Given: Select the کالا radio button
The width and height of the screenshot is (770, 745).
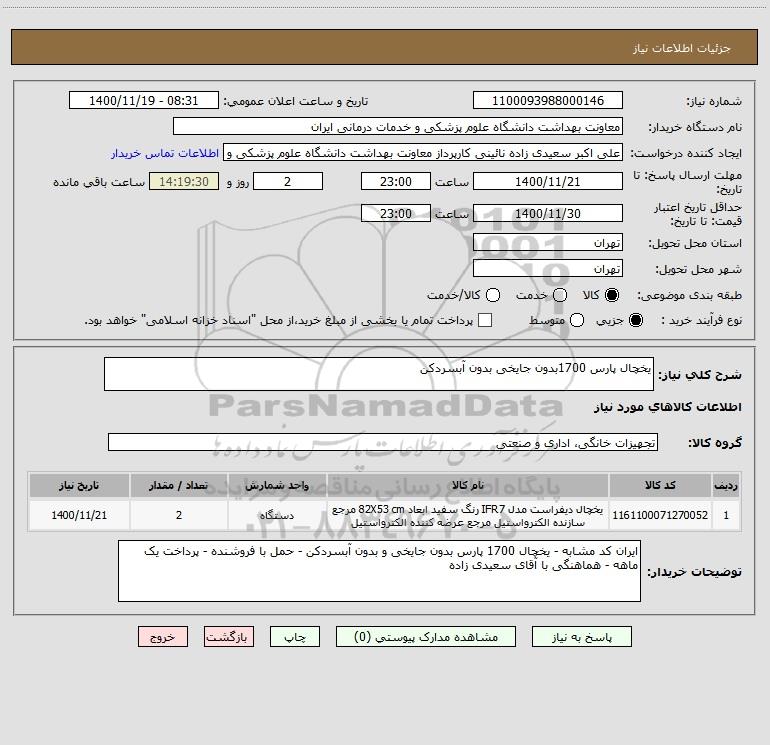Looking at the screenshot, I should click(x=612, y=295).
